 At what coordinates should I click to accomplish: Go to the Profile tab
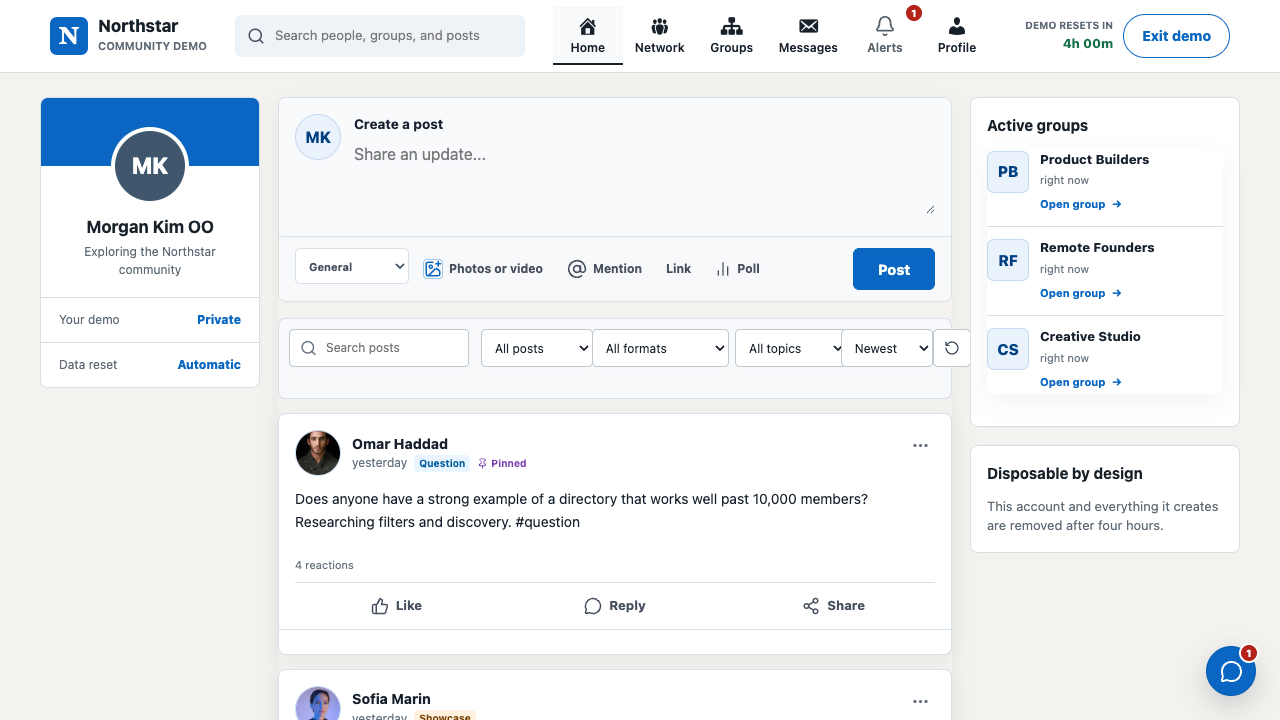pos(957,36)
